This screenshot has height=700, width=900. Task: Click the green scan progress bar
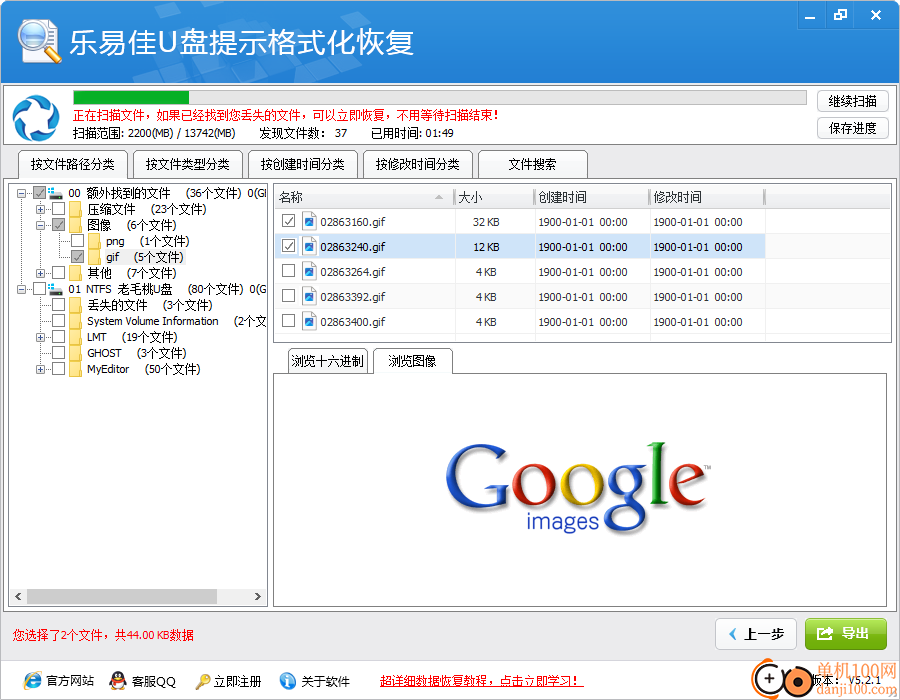(x=131, y=97)
